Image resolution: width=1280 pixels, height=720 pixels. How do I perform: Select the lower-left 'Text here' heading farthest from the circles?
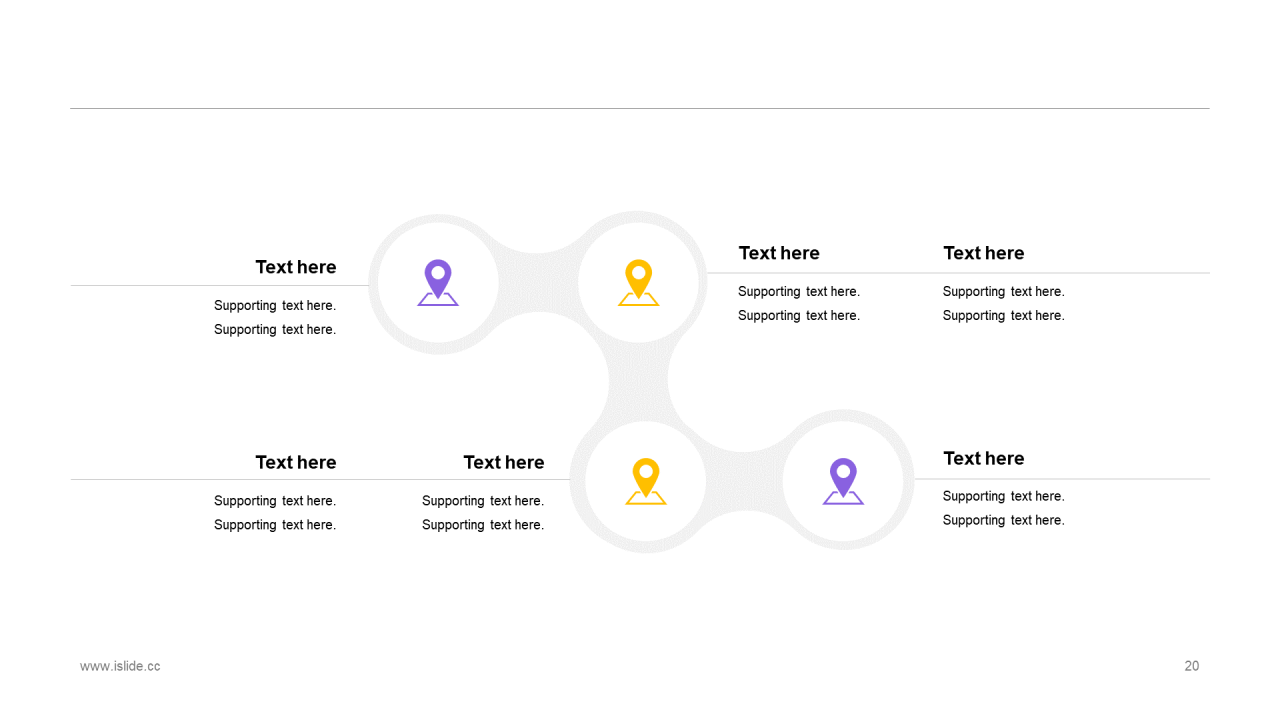coord(296,462)
